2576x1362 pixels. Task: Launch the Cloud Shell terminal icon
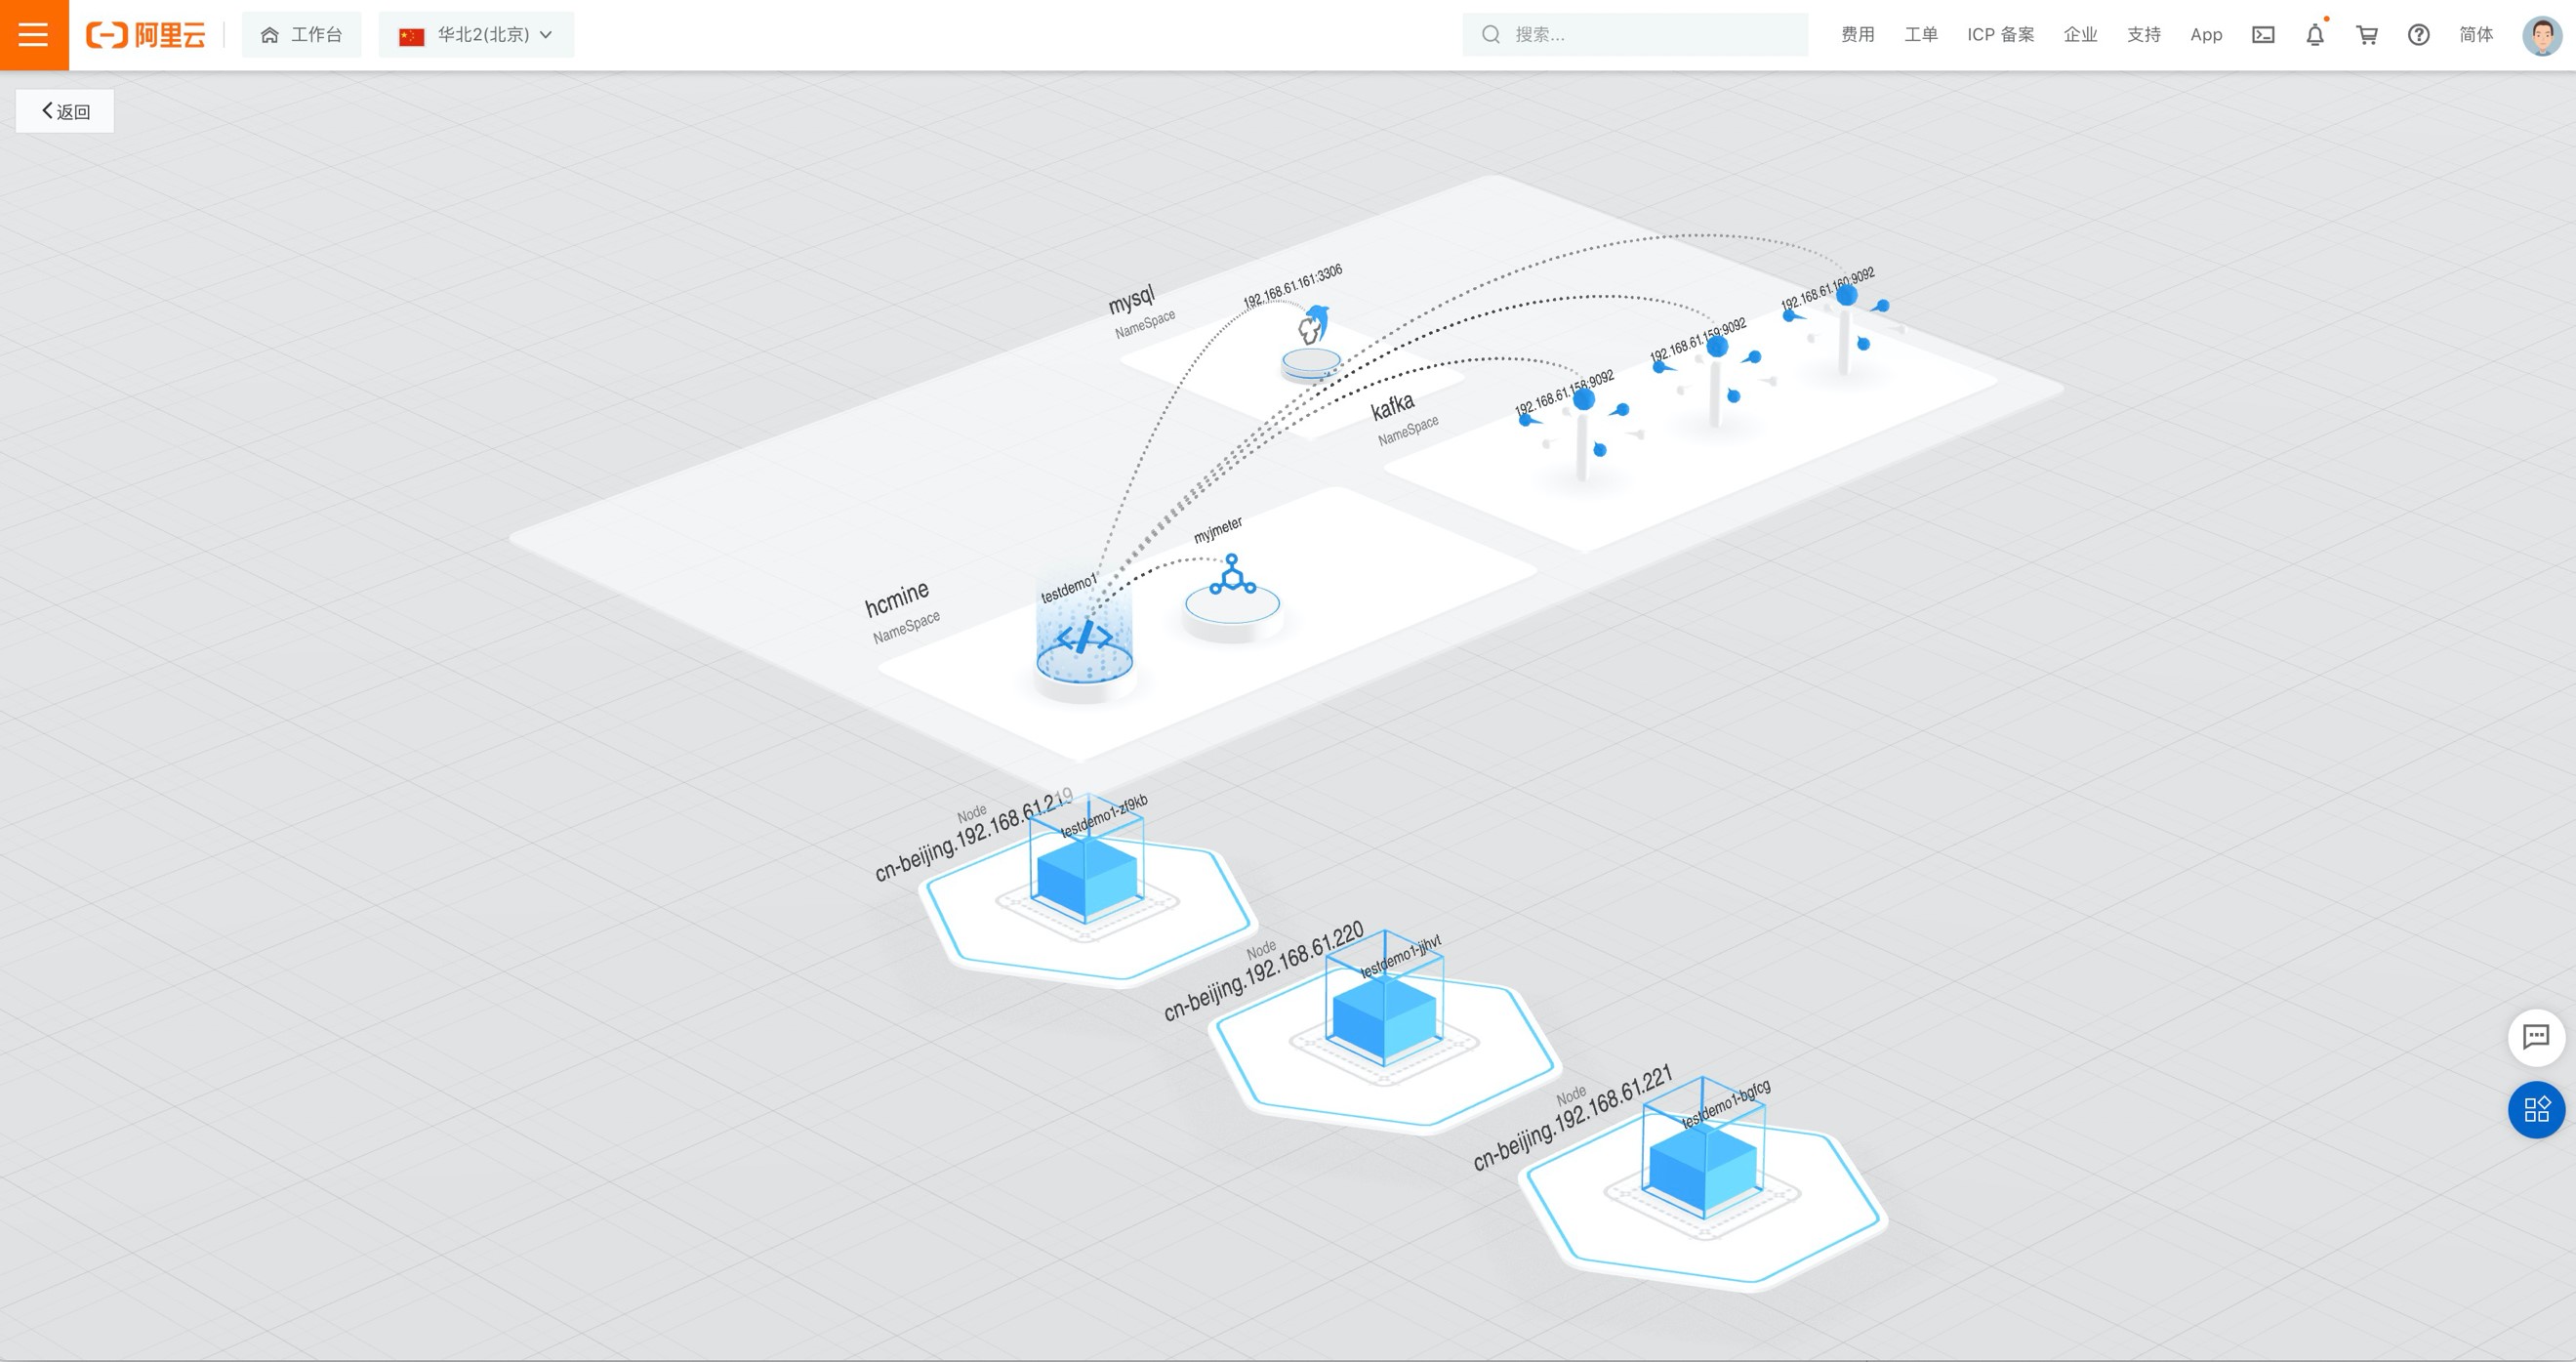tap(2263, 35)
